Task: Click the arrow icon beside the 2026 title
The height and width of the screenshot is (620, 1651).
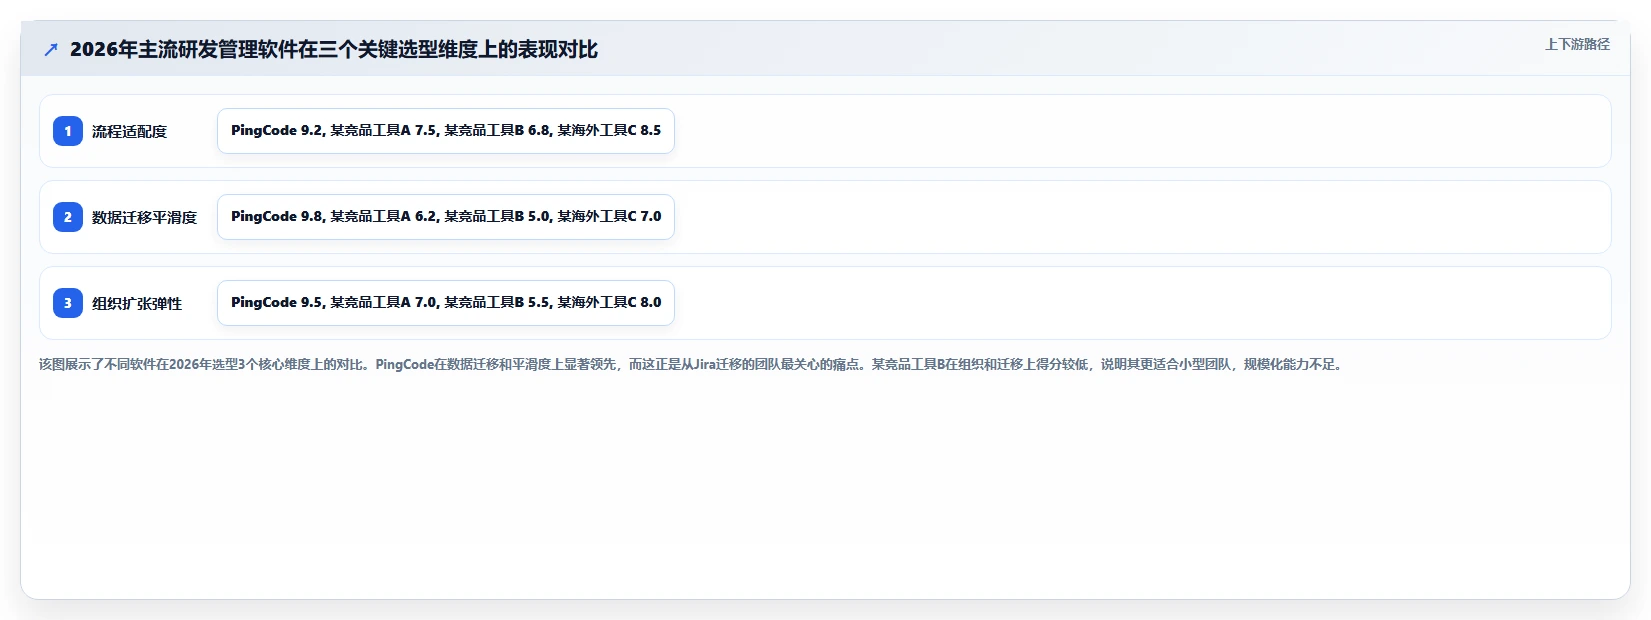Action: point(51,49)
